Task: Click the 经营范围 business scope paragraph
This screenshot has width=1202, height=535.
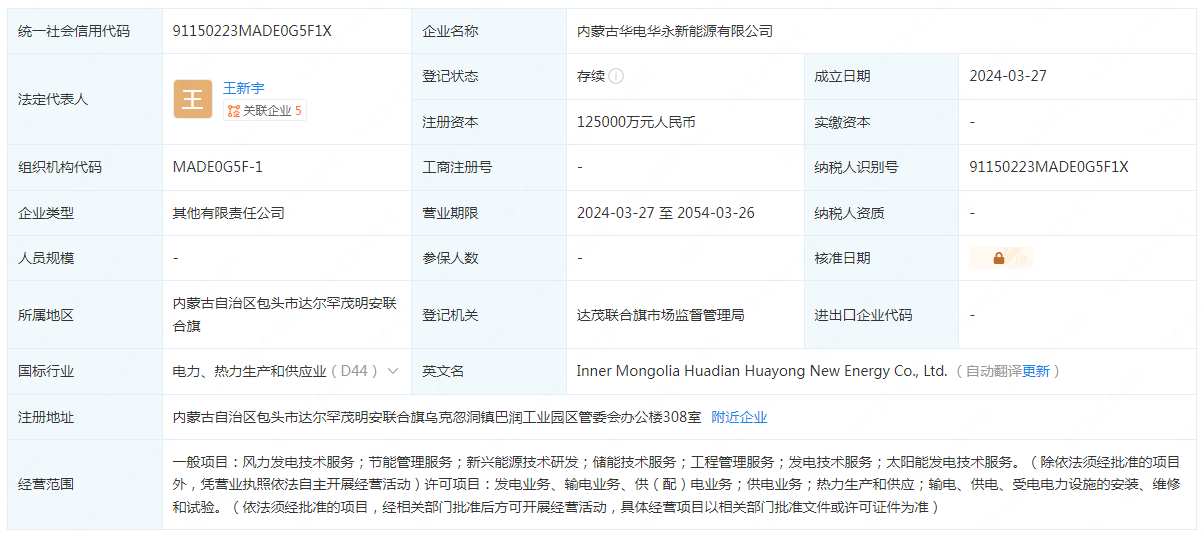Action: pos(676,484)
